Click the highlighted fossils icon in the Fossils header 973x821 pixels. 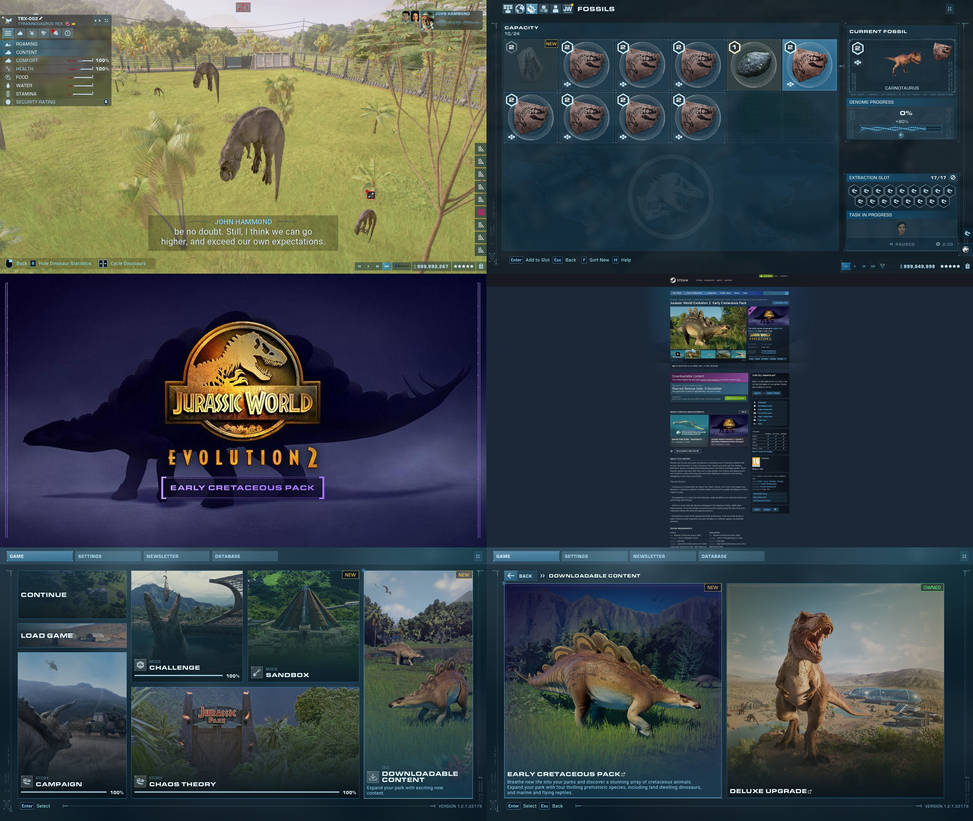click(x=531, y=9)
